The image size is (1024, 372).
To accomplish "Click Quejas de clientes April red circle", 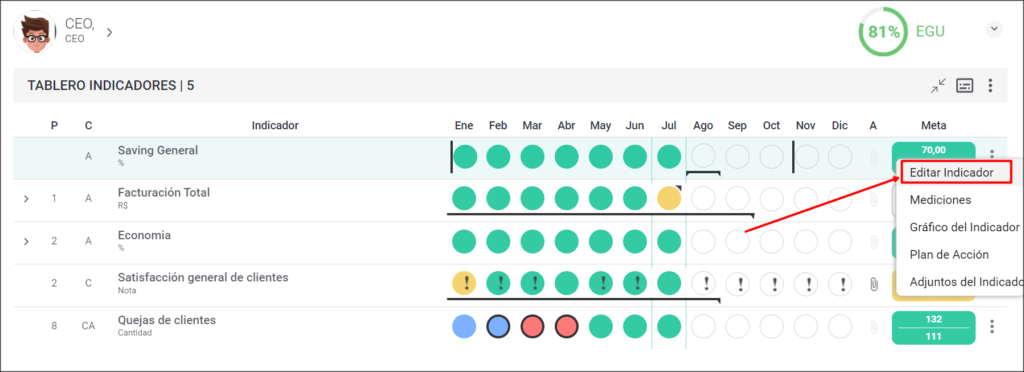I will pos(567,326).
